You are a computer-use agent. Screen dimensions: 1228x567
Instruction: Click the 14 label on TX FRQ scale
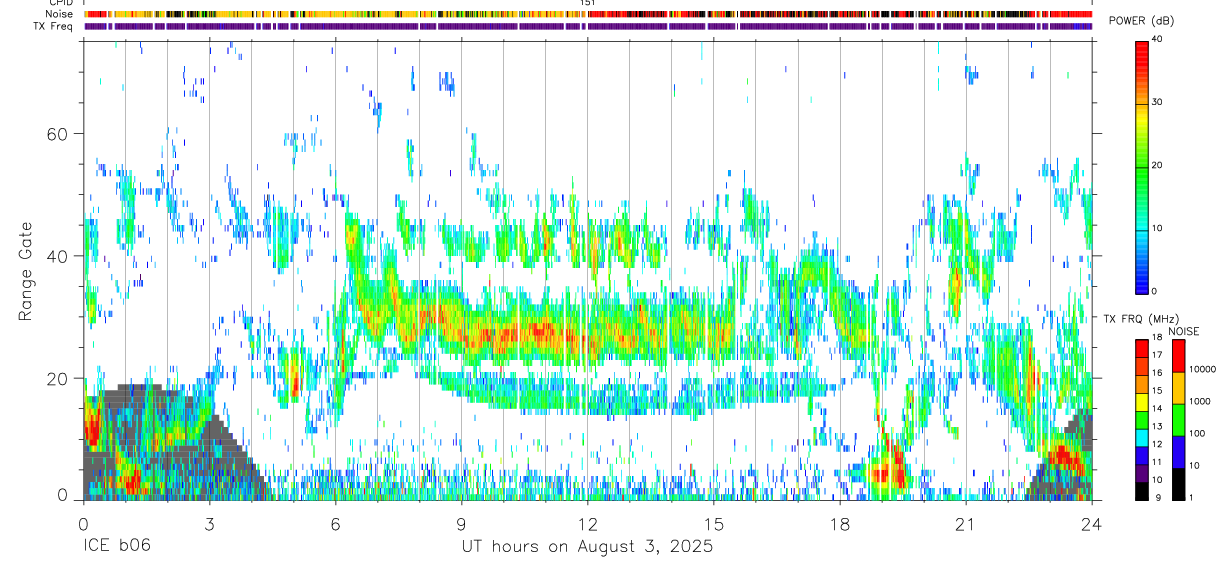[x=1158, y=408]
